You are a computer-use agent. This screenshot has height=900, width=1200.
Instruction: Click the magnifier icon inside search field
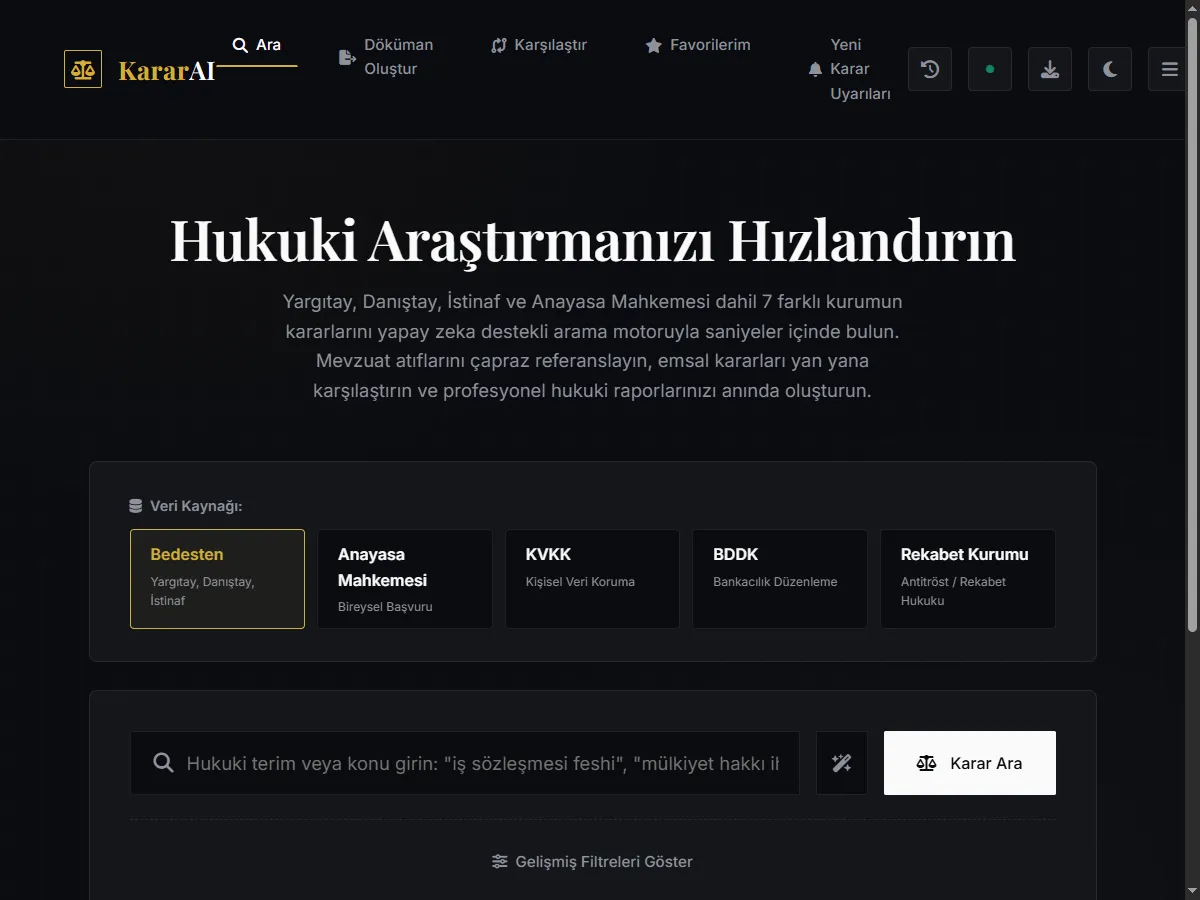163,763
